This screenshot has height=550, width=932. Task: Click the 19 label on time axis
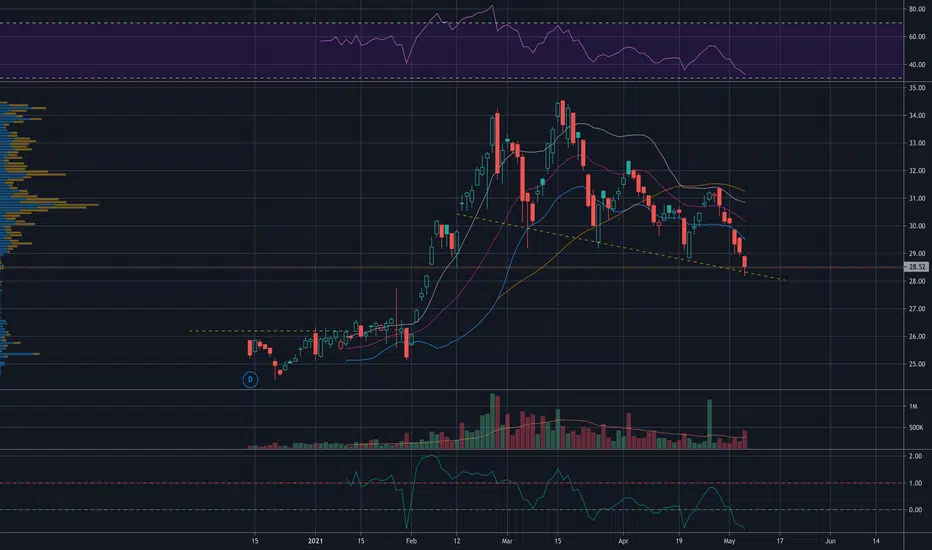tap(679, 541)
